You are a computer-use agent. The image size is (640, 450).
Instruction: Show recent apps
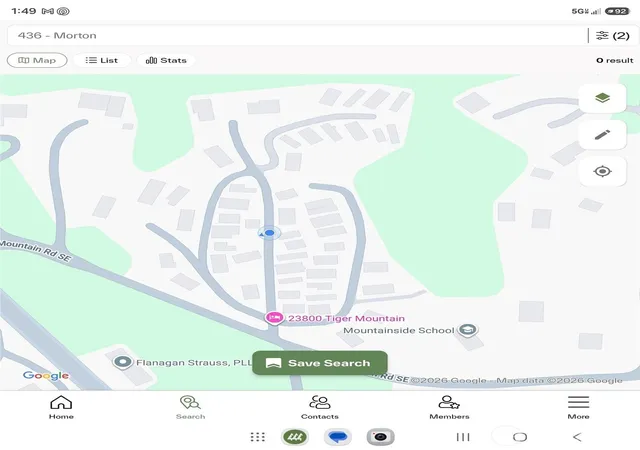click(x=463, y=437)
